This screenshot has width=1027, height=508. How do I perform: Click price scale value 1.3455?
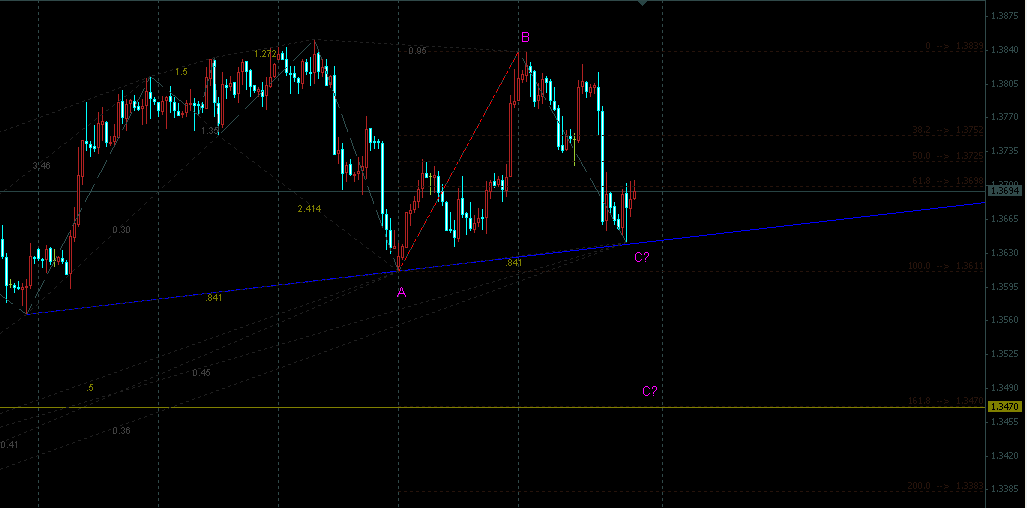pyautogui.click(x=1004, y=422)
